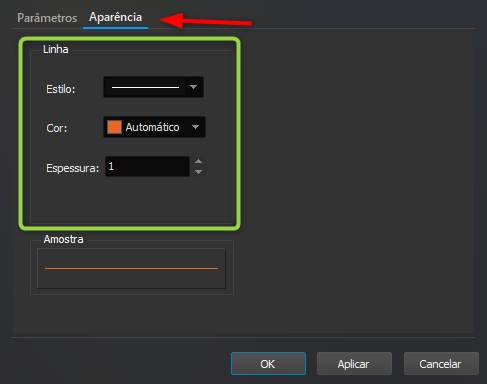Screen dimensions: 487x384
Task: Click the Linha group title
Action: [x=56, y=49]
